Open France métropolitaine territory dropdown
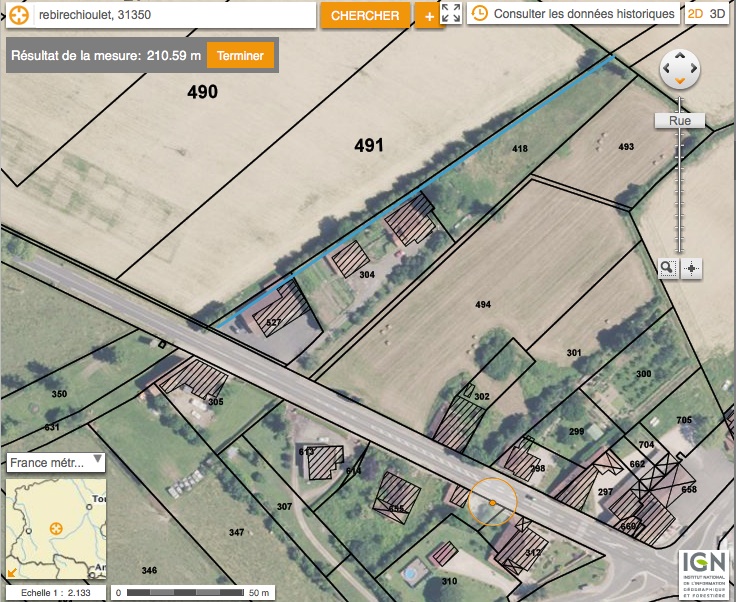736x602 pixels. [x=56, y=462]
